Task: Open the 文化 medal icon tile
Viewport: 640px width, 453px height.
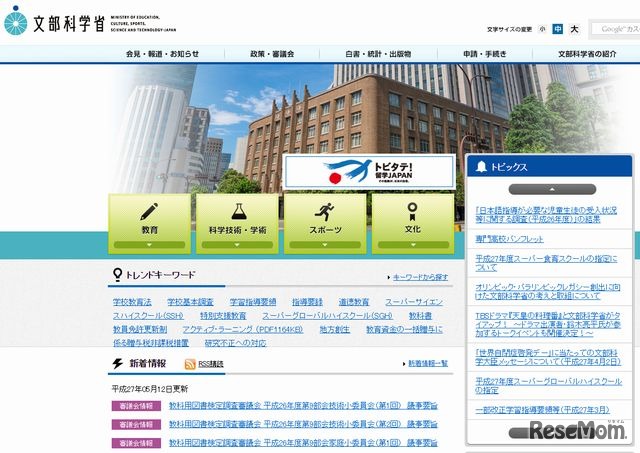Action: click(413, 224)
